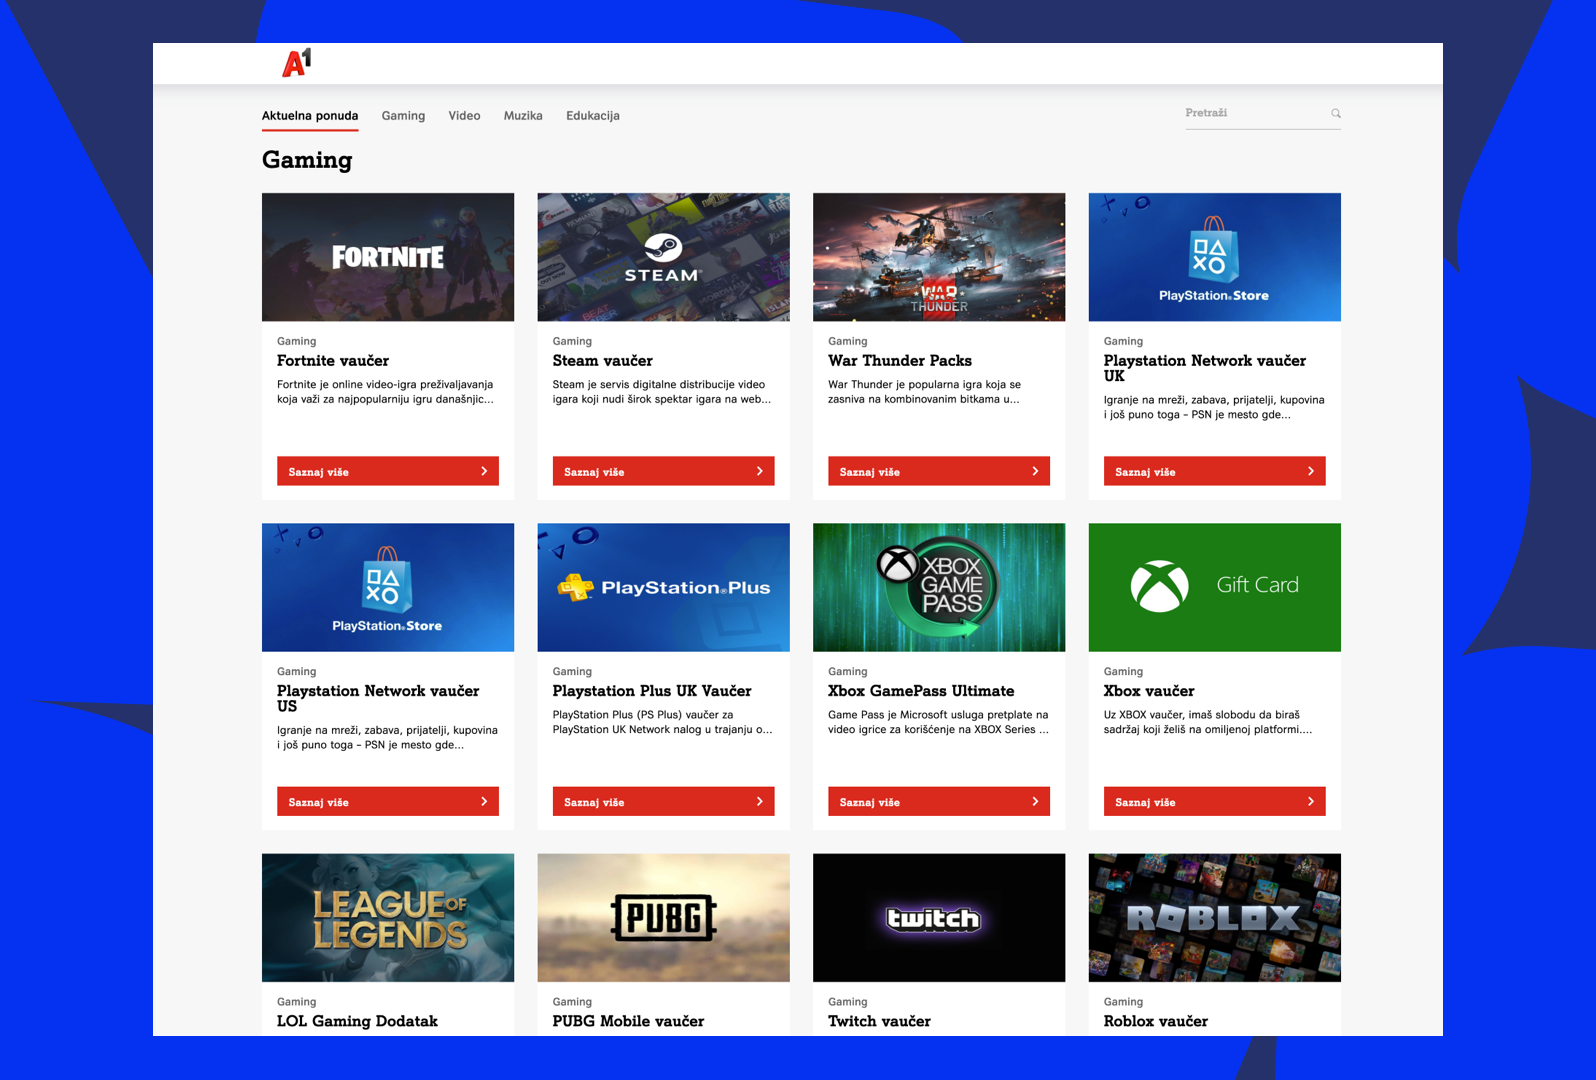The image size is (1596, 1080).
Task: Click the description starting 'Game Pass je Microsoft'
Action: coord(939,722)
